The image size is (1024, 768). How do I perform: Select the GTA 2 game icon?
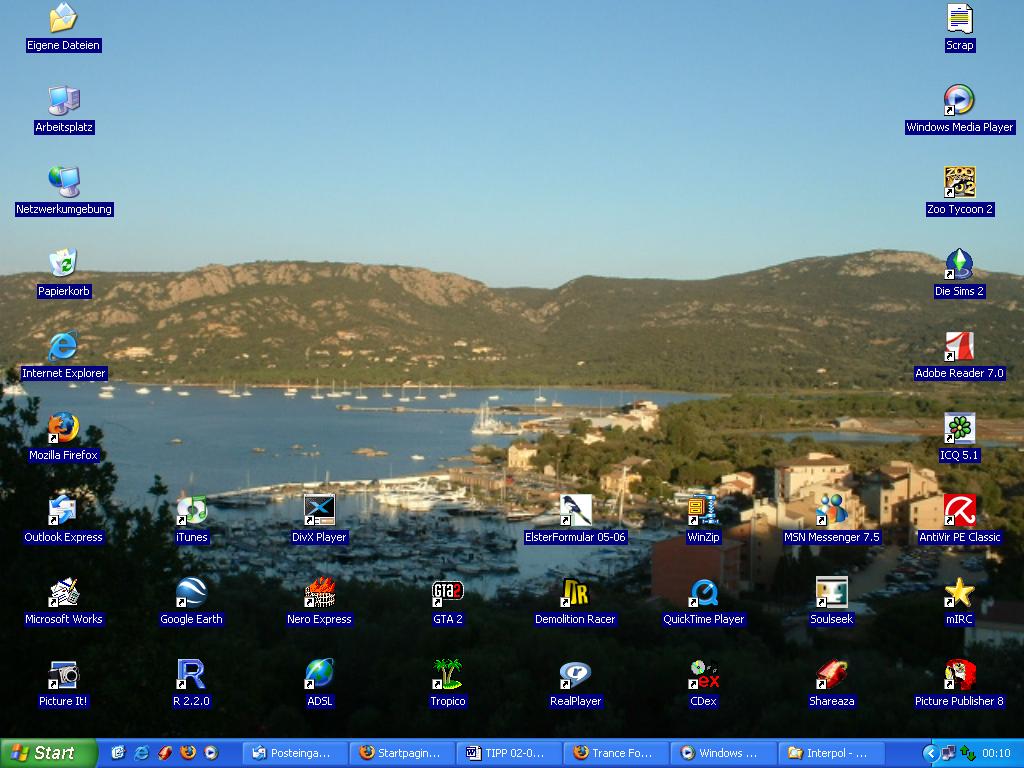coord(447,592)
